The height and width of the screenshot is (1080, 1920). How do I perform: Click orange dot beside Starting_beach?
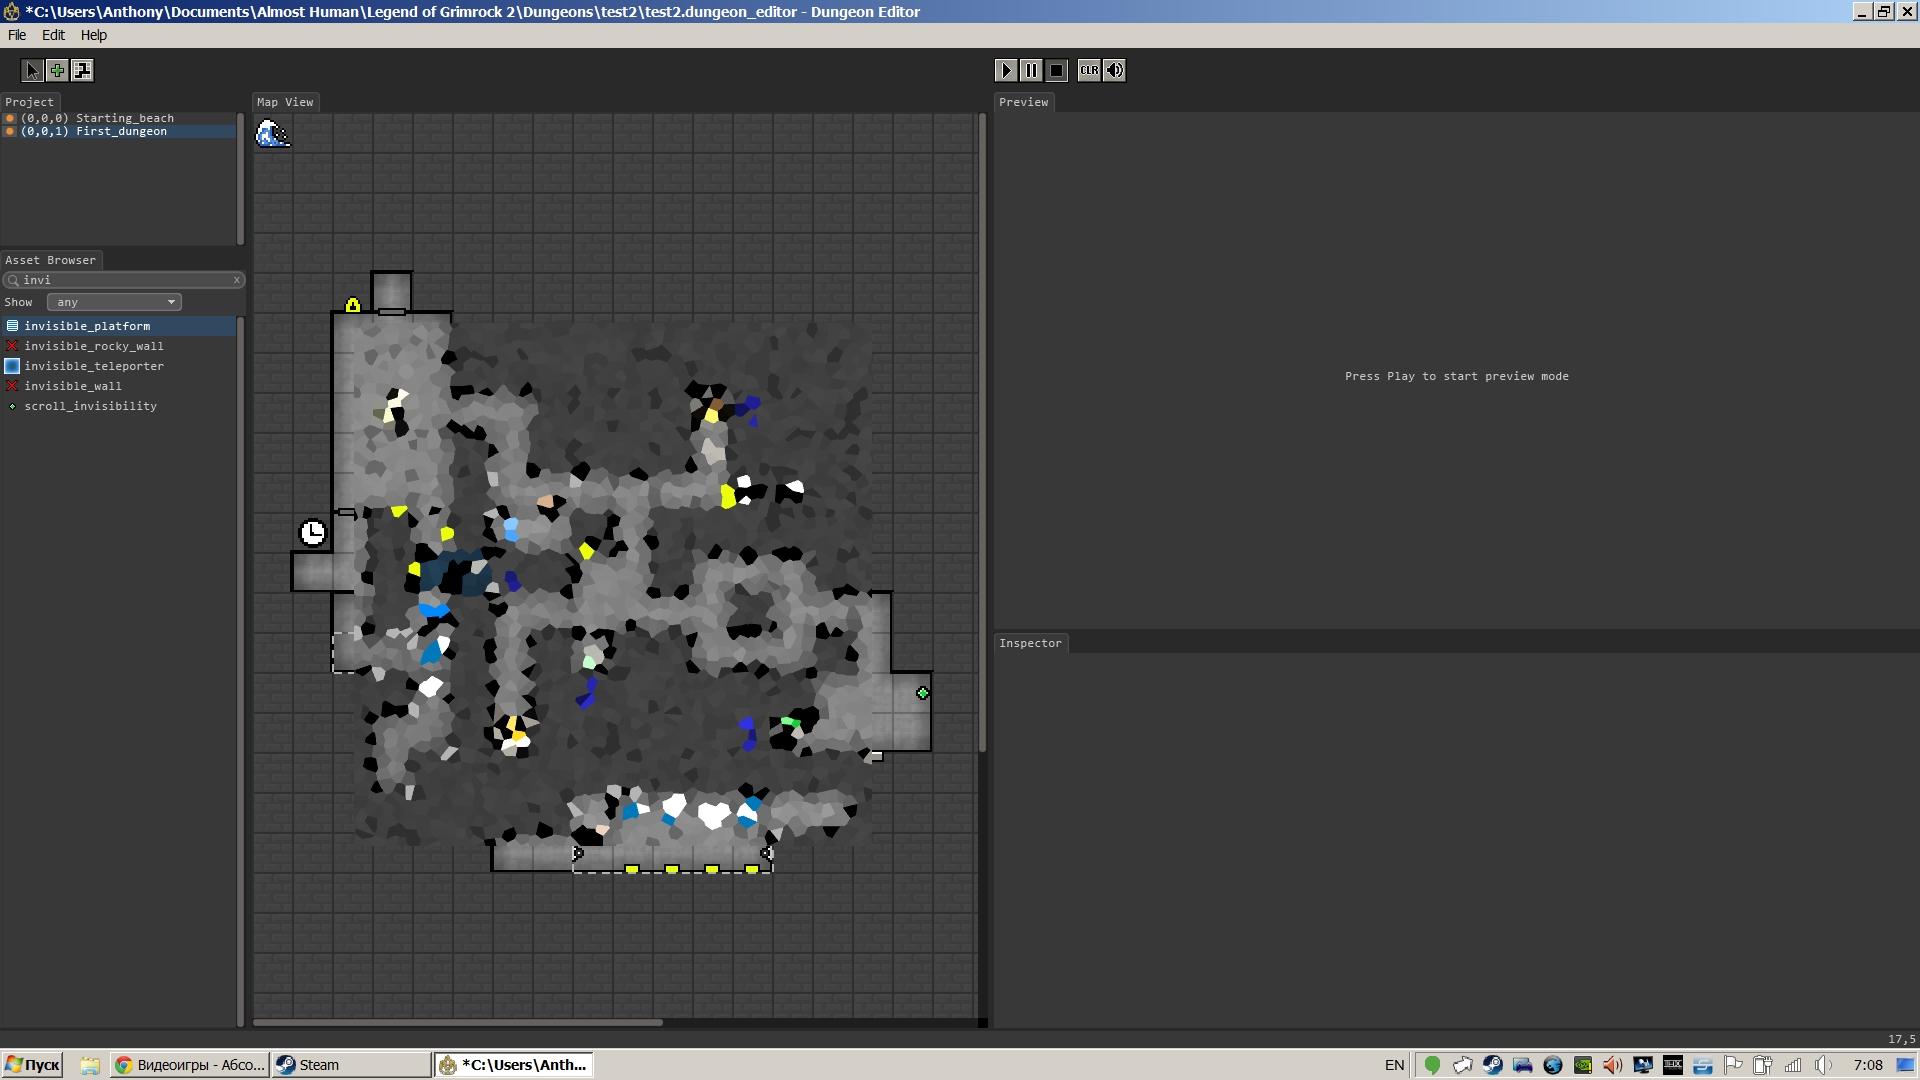coord(10,118)
